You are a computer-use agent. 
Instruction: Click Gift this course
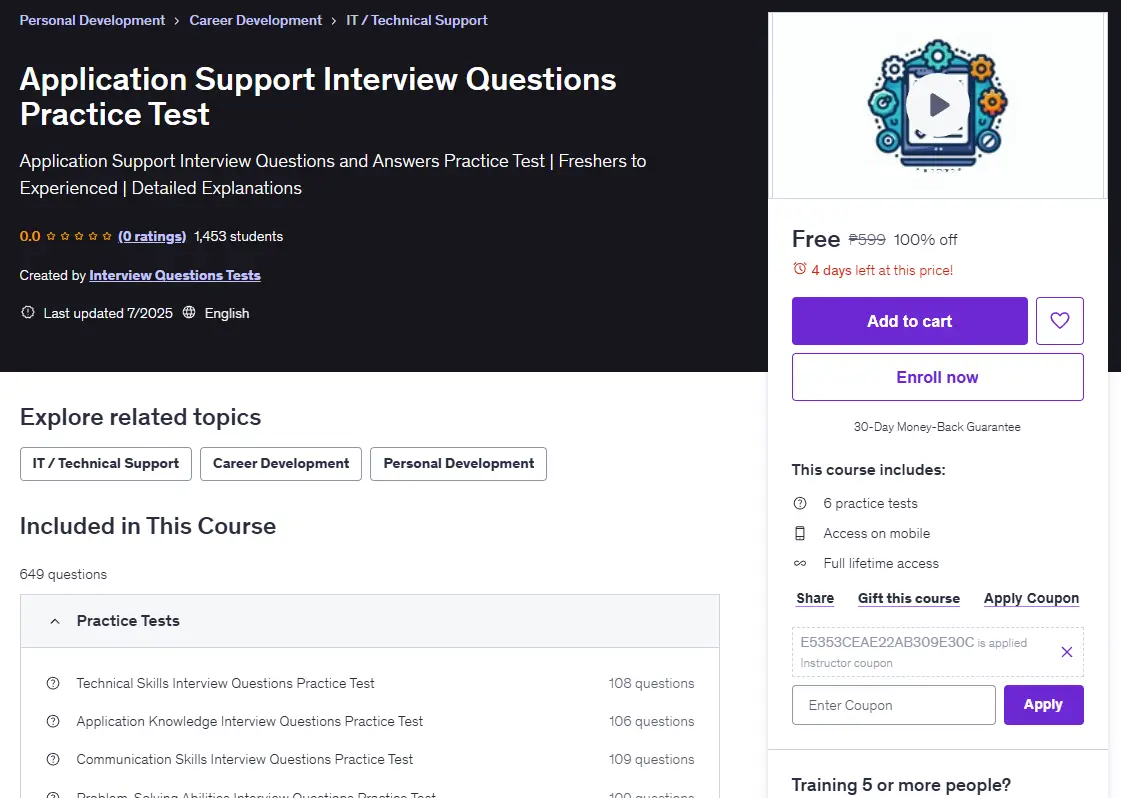click(x=909, y=598)
